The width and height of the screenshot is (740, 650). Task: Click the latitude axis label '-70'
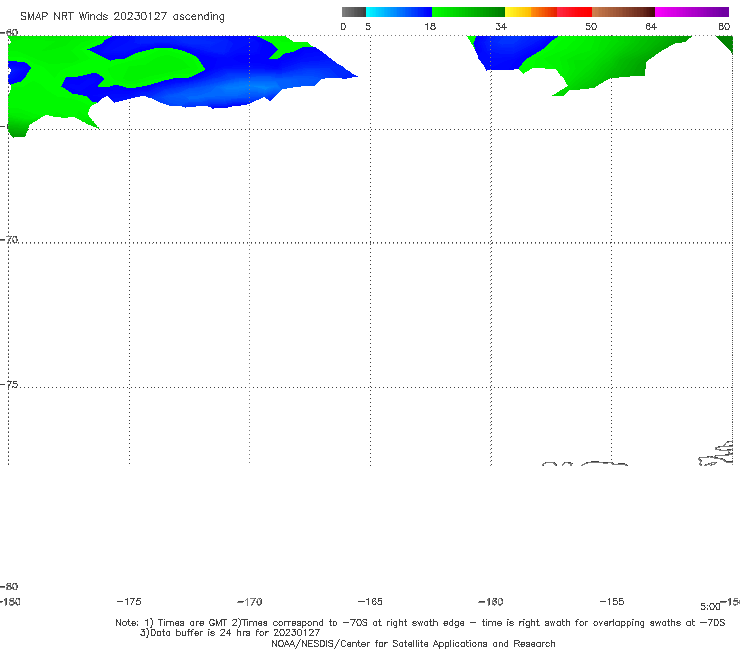click(x=9, y=240)
